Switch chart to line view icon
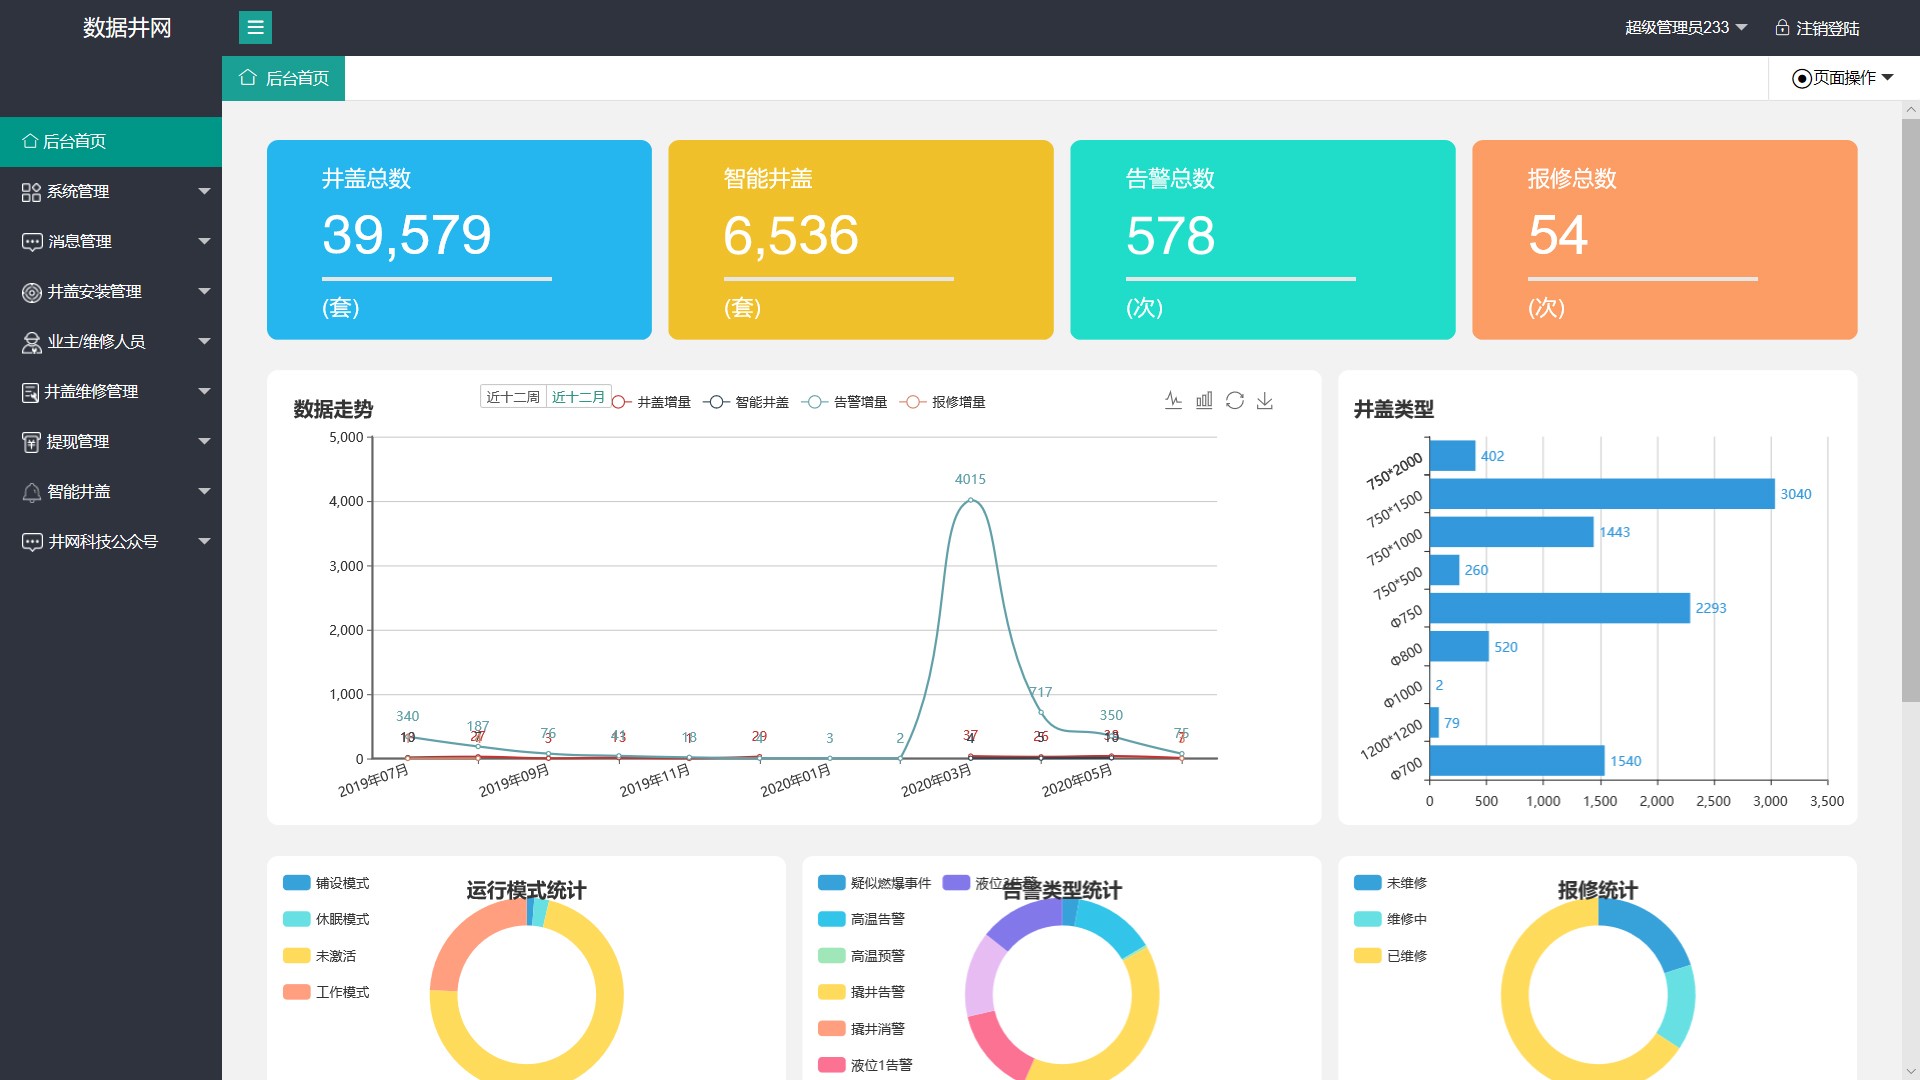 point(1173,400)
